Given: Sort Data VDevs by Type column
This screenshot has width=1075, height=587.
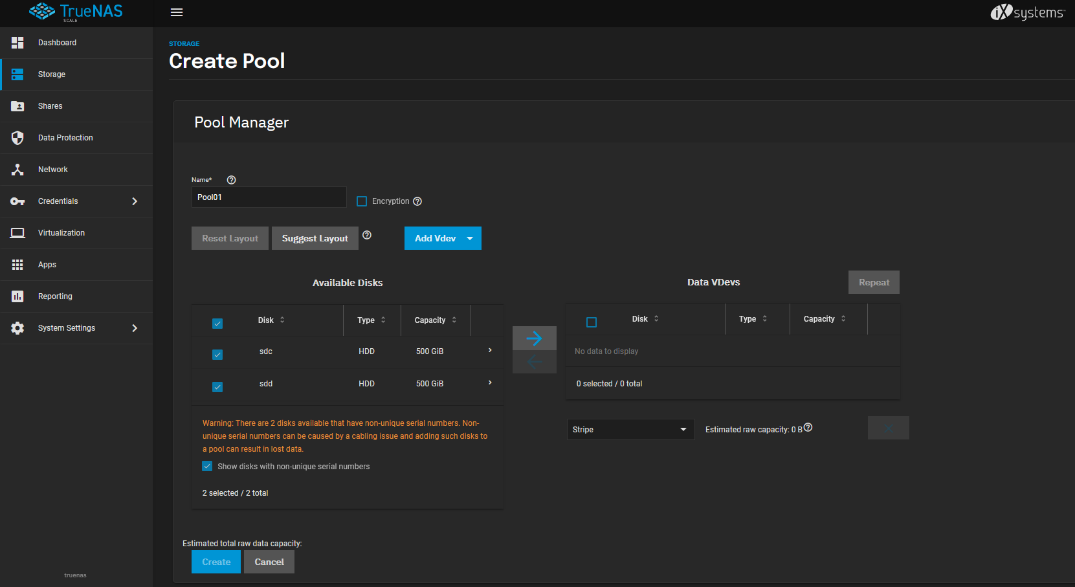Looking at the screenshot, I should 753,319.
